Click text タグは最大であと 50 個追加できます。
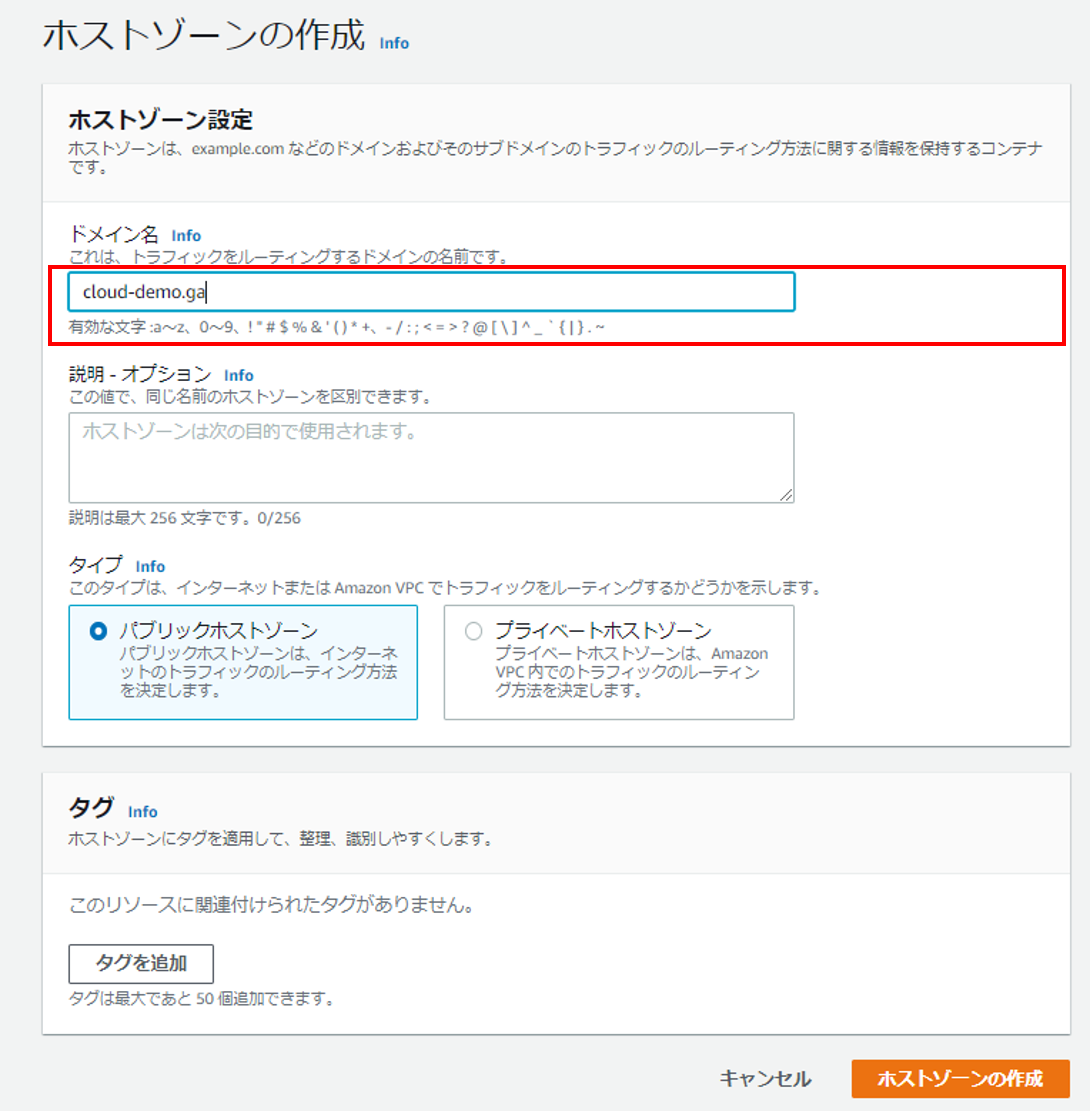The width and height of the screenshot is (1090, 1111). 201,998
